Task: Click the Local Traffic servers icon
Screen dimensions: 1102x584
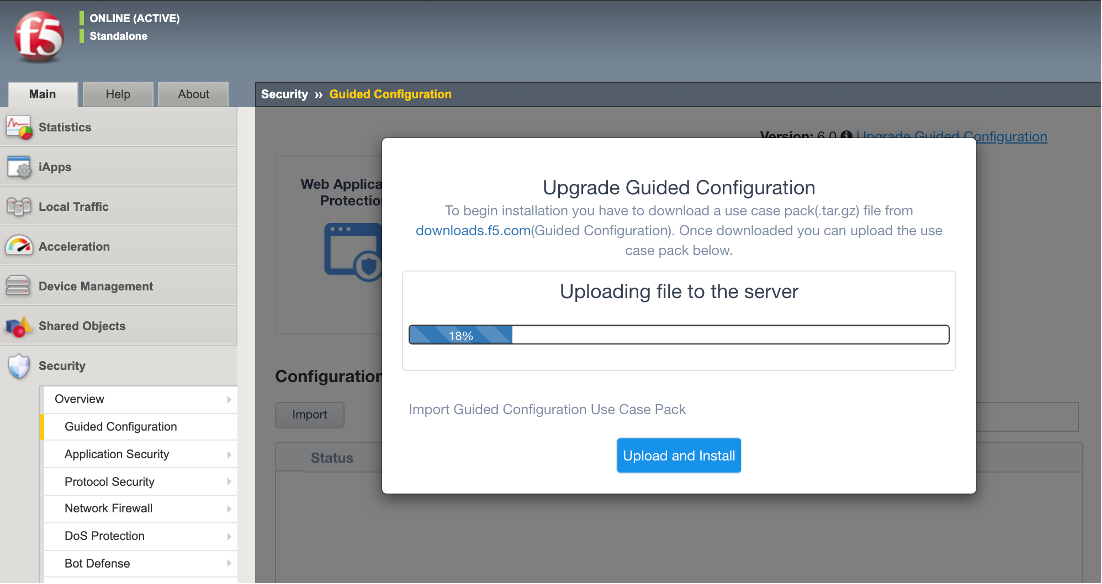Action: [19, 207]
